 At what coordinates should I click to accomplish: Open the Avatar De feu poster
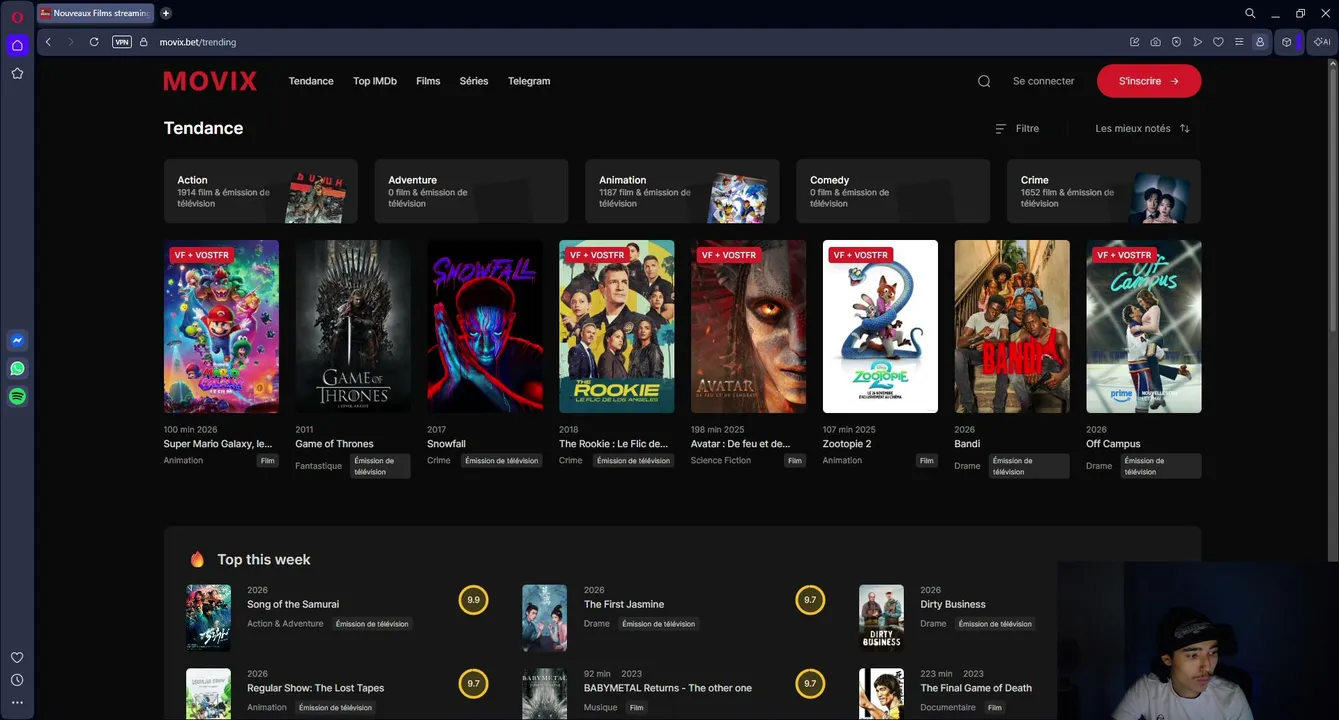click(749, 326)
